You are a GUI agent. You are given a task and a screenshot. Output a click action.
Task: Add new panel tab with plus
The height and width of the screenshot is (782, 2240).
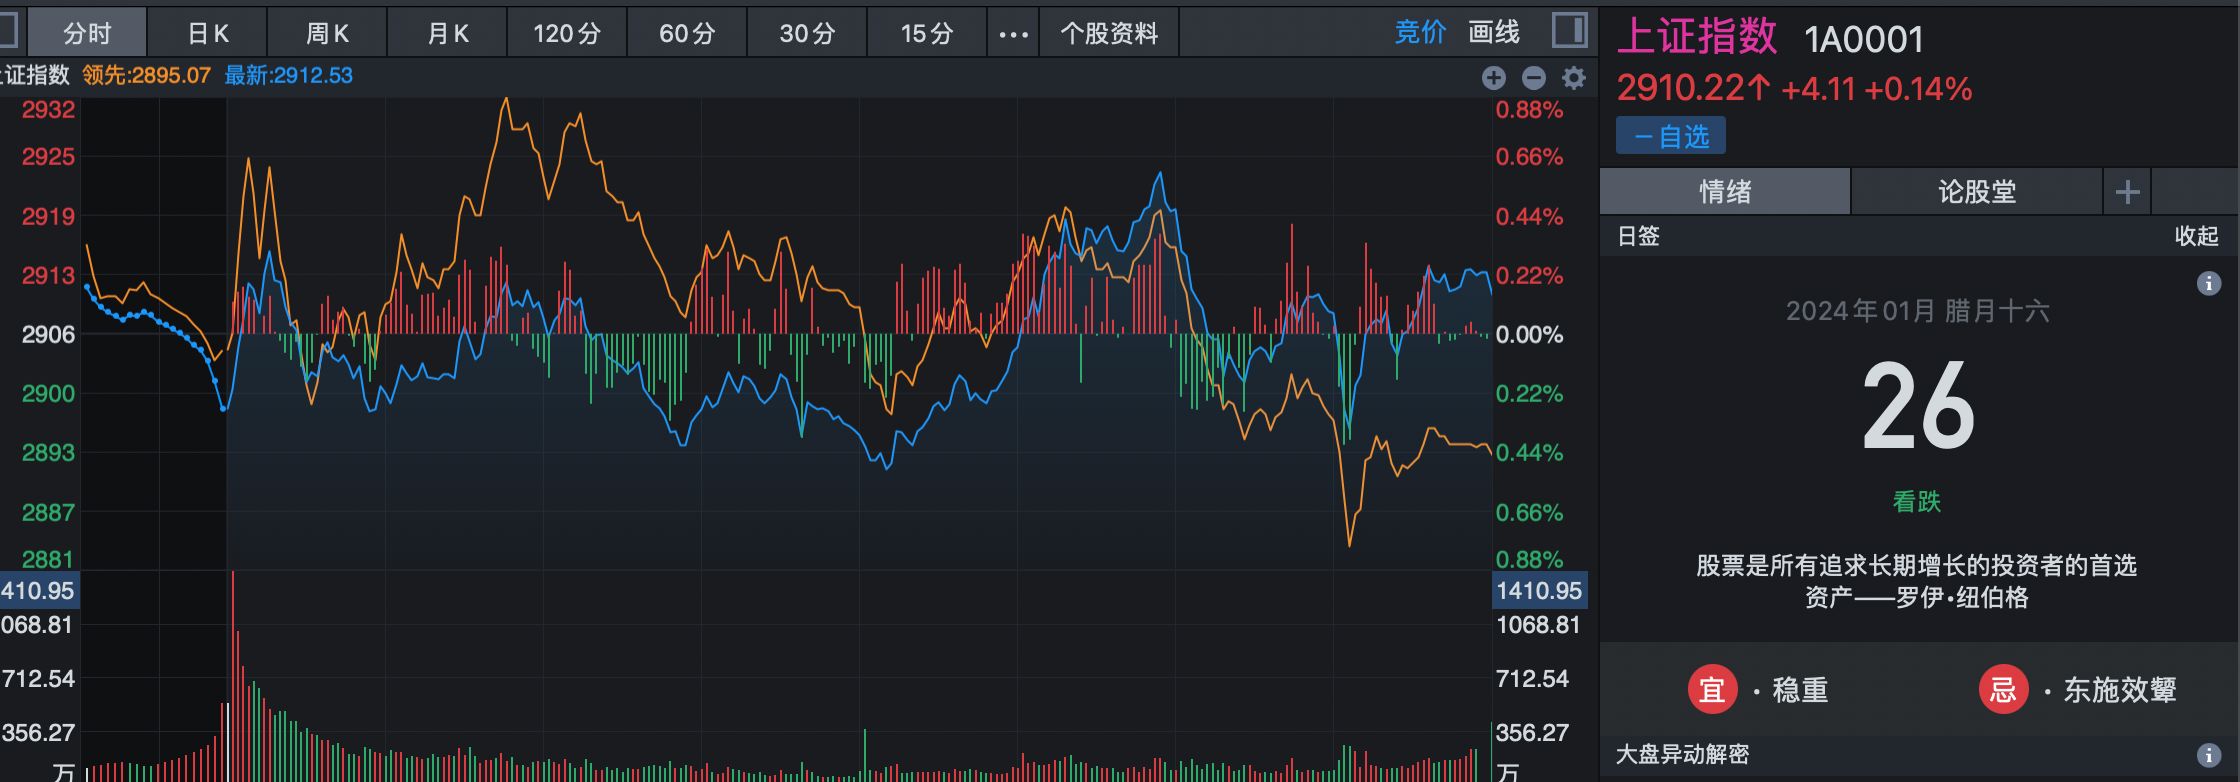pyautogui.click(x=2127, y=191)
